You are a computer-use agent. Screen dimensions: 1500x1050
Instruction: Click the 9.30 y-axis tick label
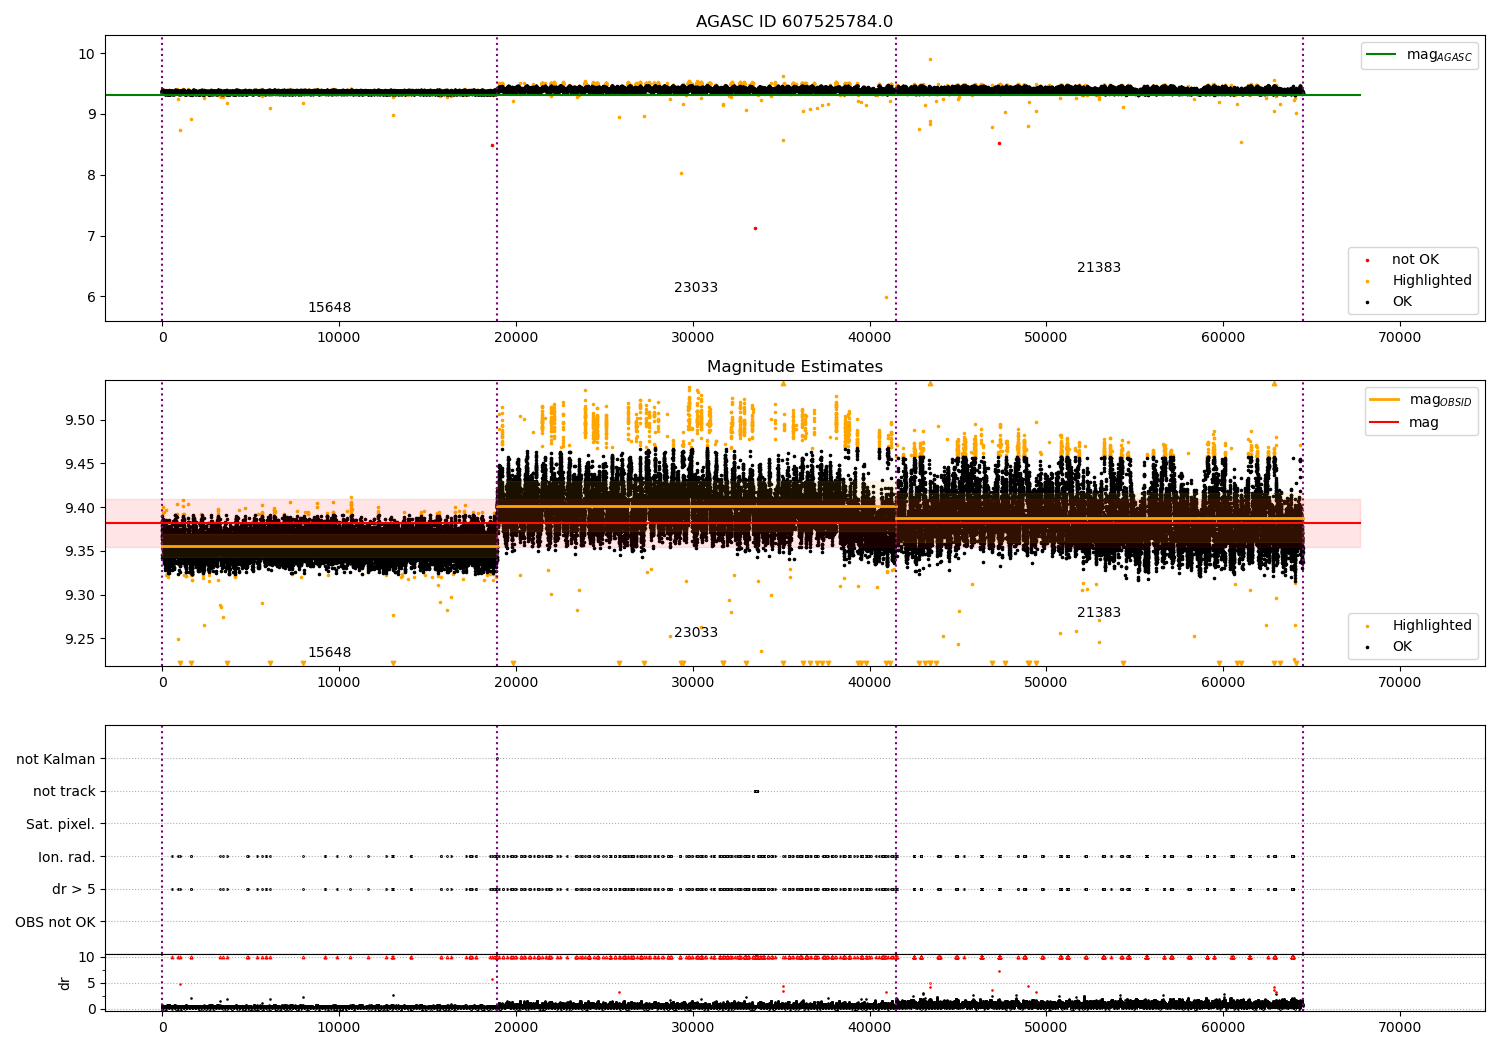point(80,596)
